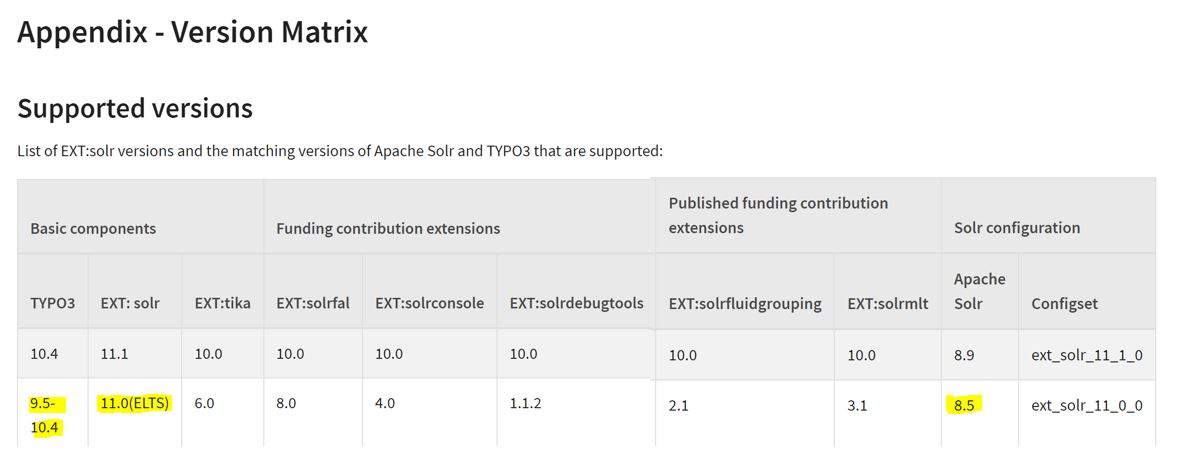Click the EXT: solr column header

tap(132, 302)
